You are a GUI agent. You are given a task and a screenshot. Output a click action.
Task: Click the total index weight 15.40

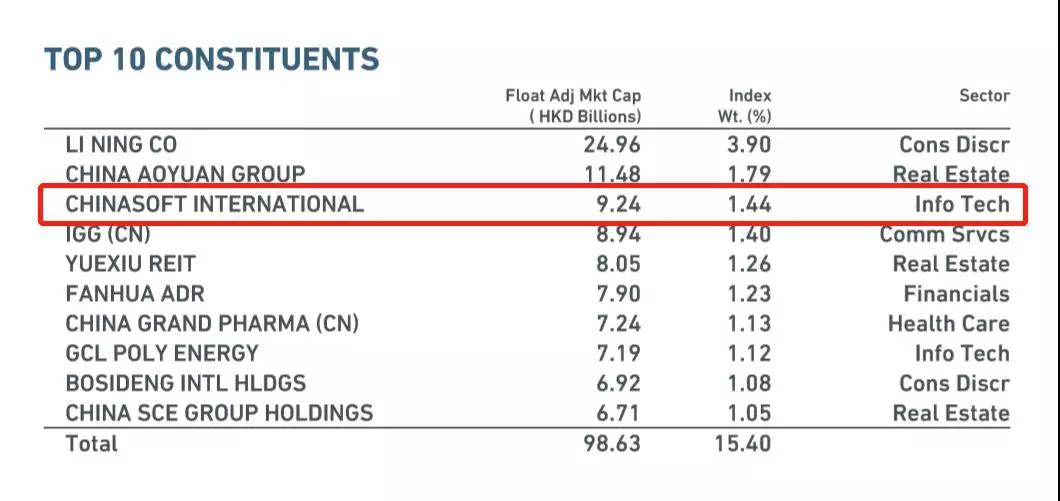coord(742,443)
